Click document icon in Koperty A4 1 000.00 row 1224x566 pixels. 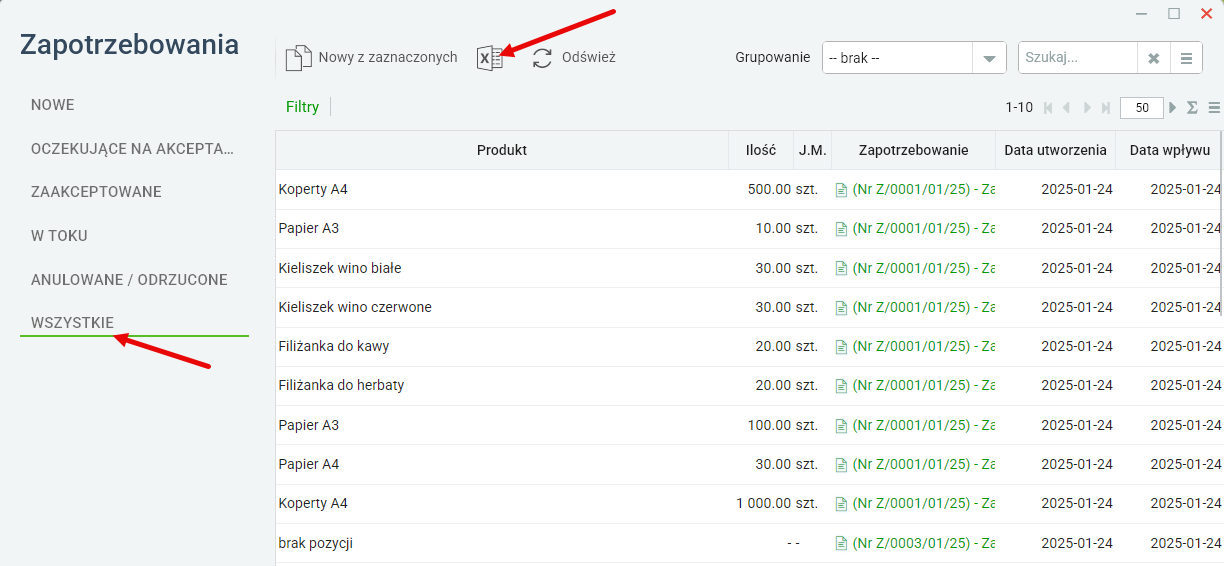[x=841, y=504]
